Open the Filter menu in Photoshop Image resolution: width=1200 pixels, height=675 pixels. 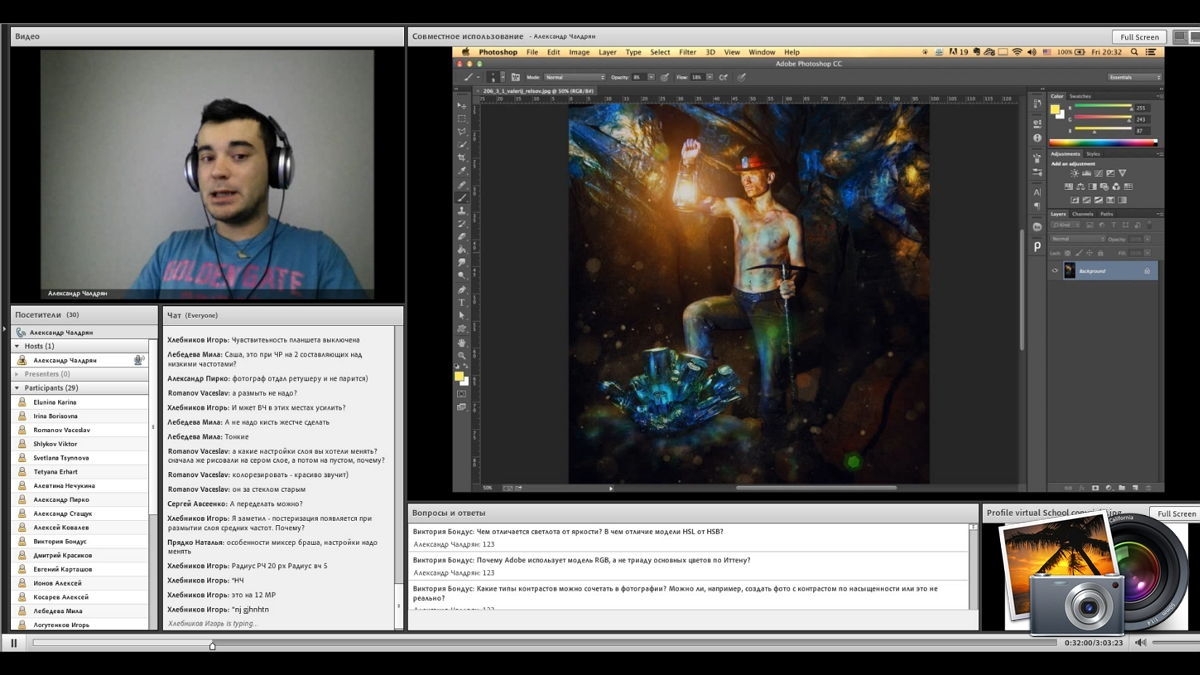pyautogui.click(x=688, y=52)
